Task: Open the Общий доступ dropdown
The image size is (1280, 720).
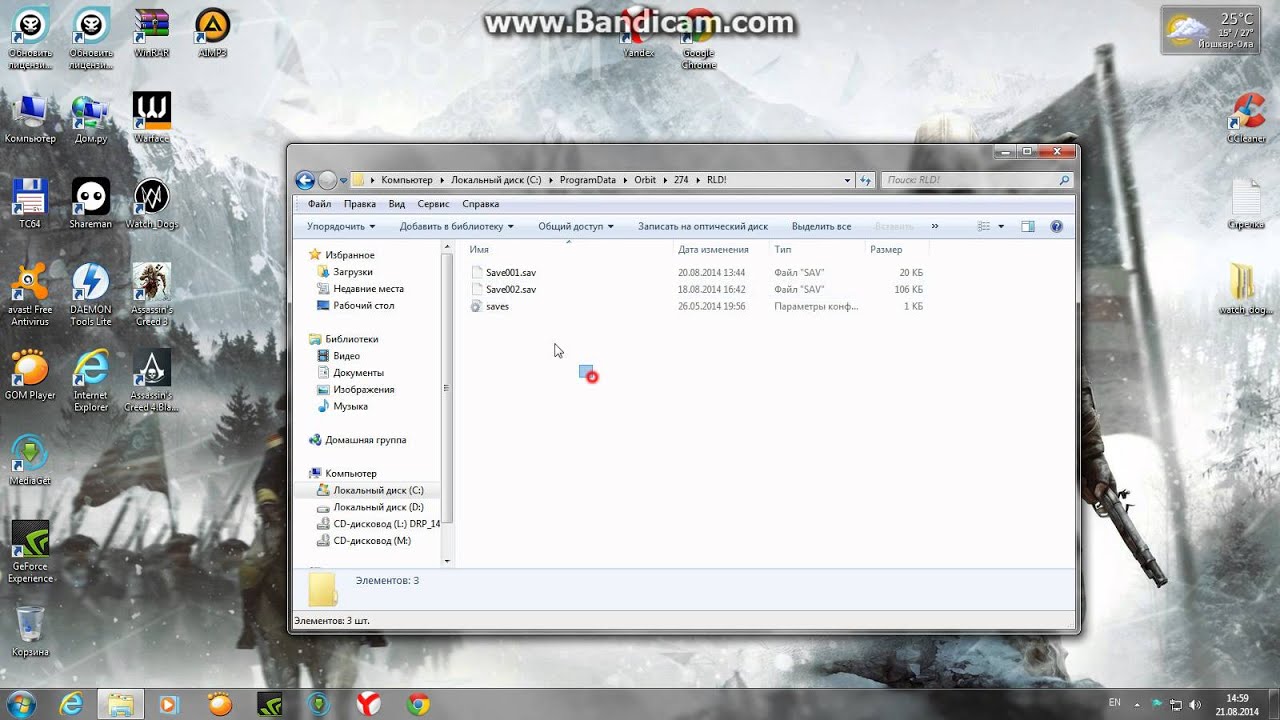Action: click(576, 227)
